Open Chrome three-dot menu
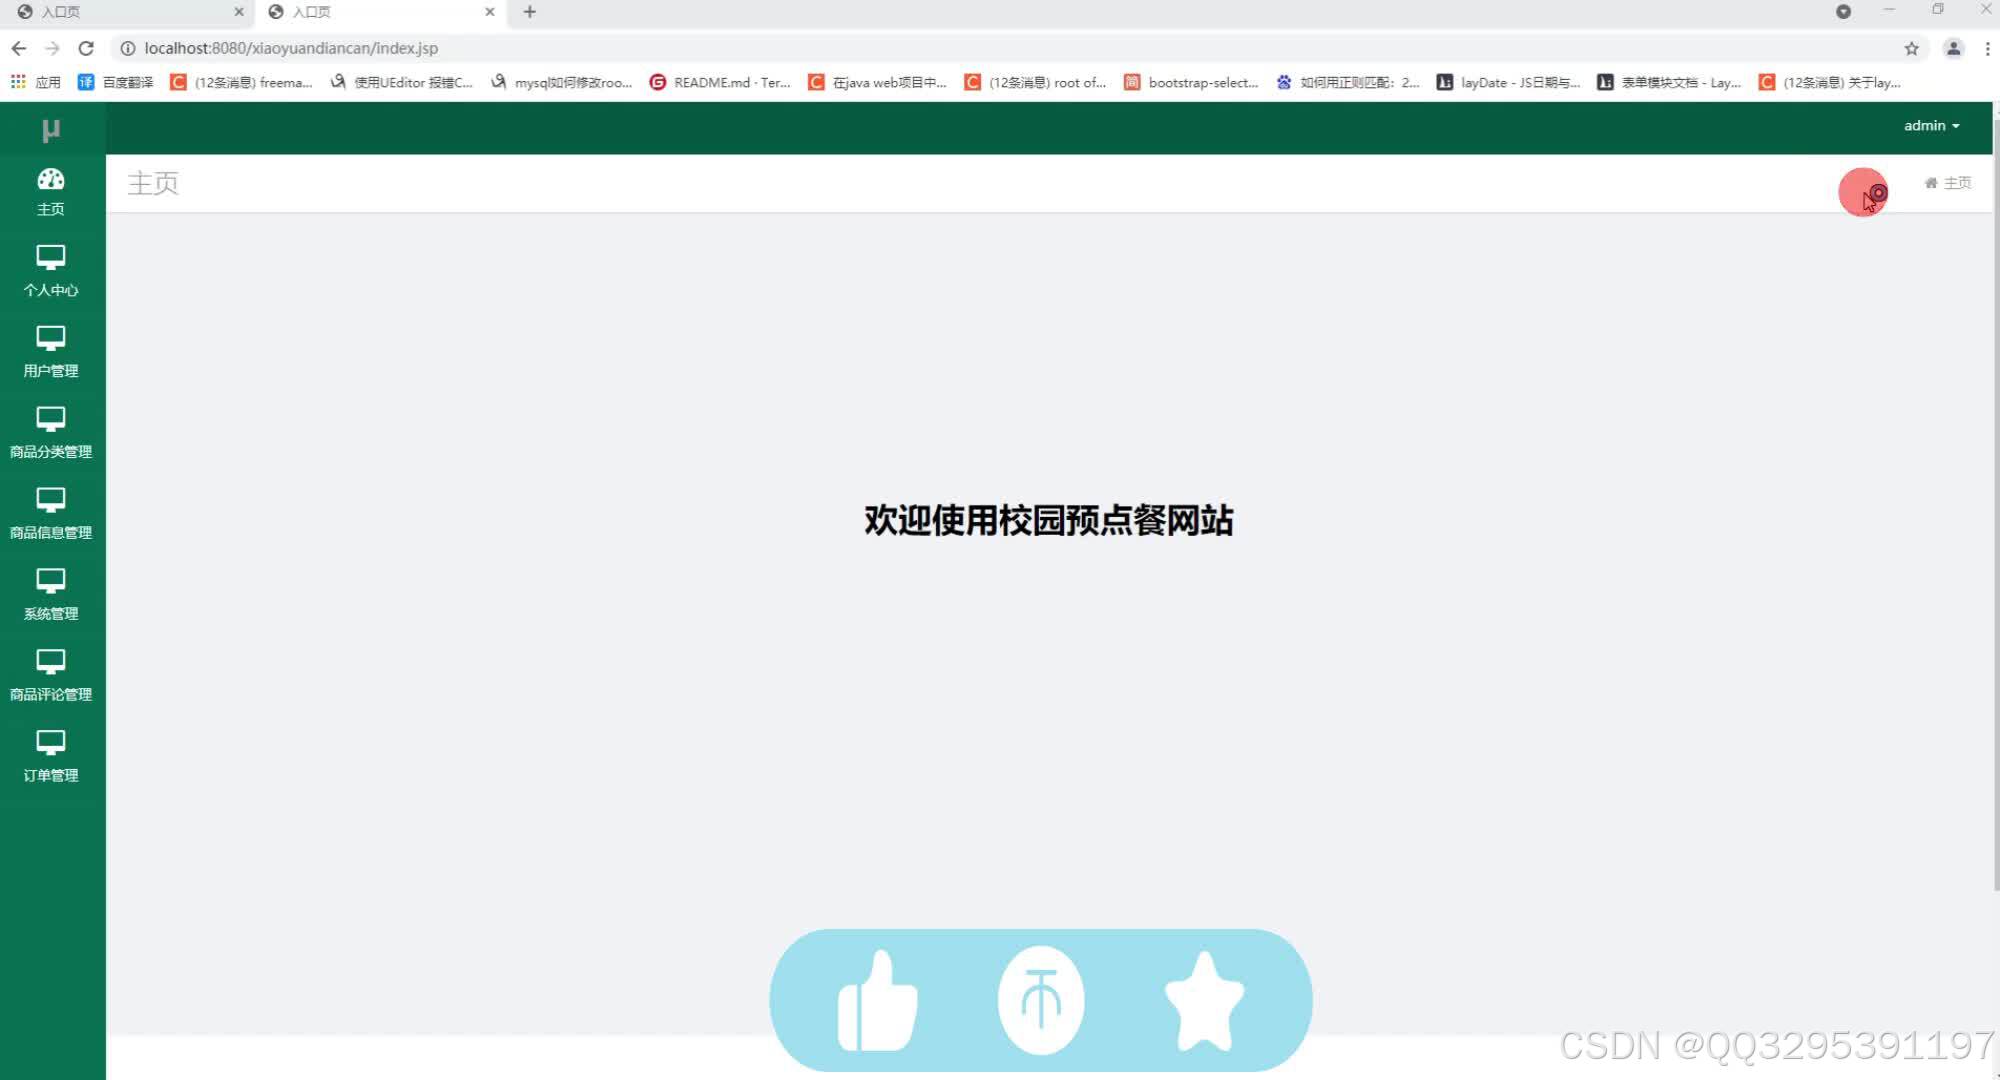Screen dimensions: 2000x1080 point(1987,48)
